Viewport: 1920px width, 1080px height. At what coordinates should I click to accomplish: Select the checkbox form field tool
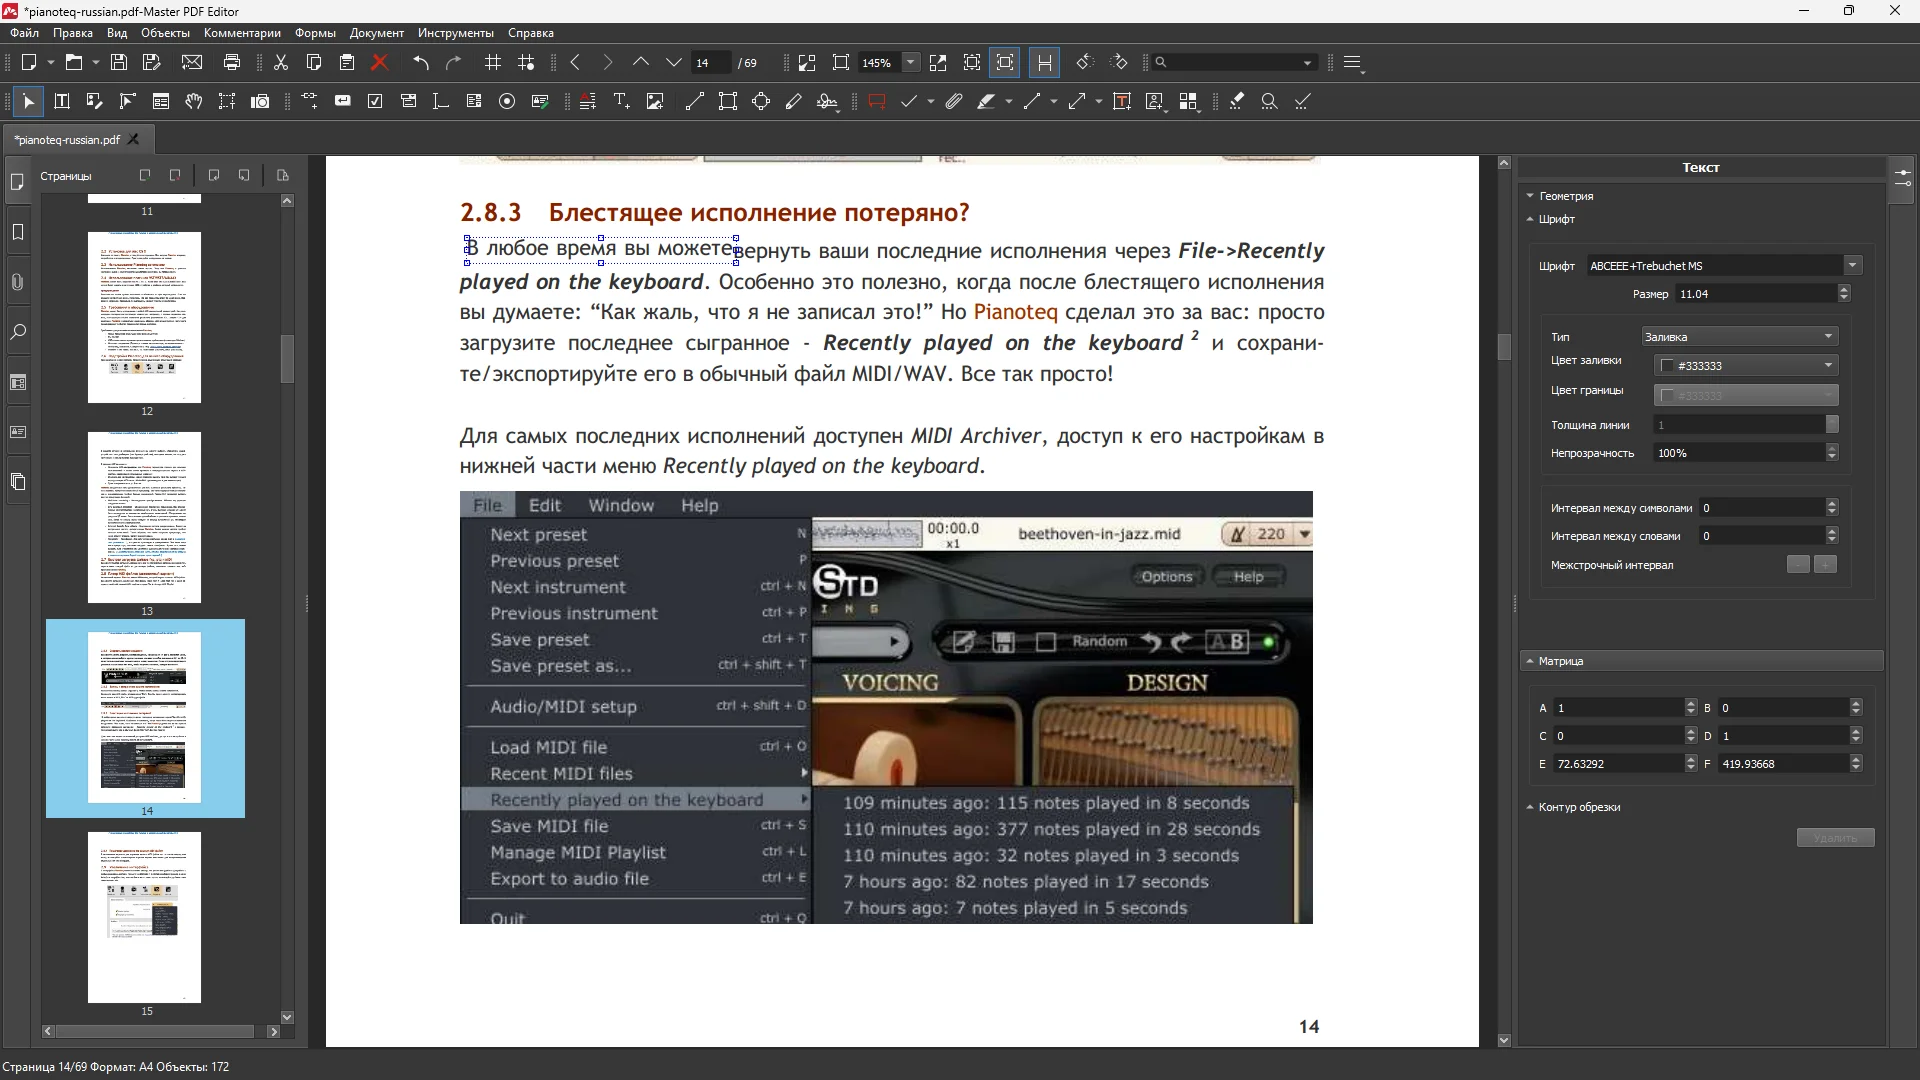[x=376, y=101]
